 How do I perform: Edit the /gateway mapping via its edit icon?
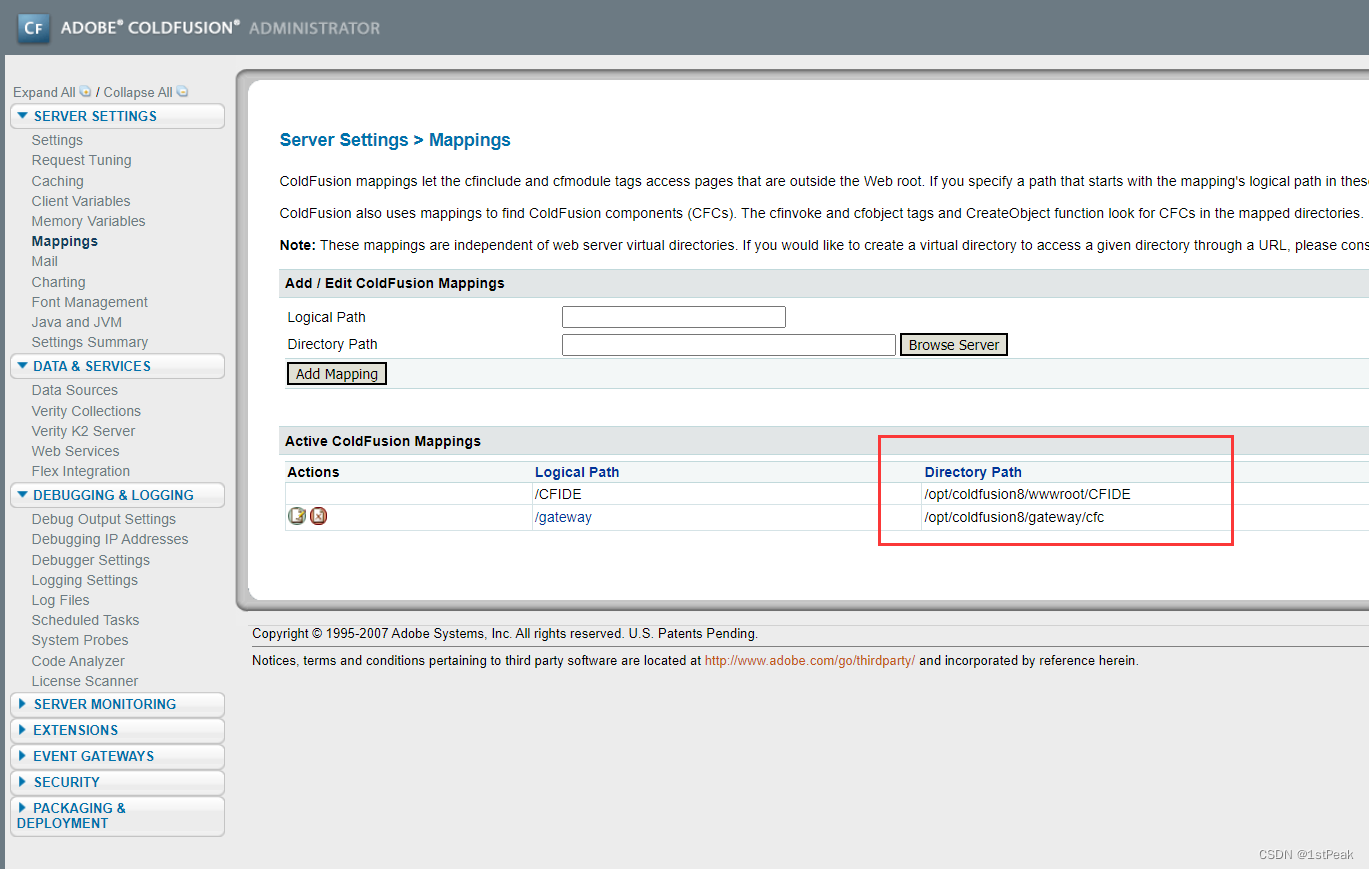point(297,516)
